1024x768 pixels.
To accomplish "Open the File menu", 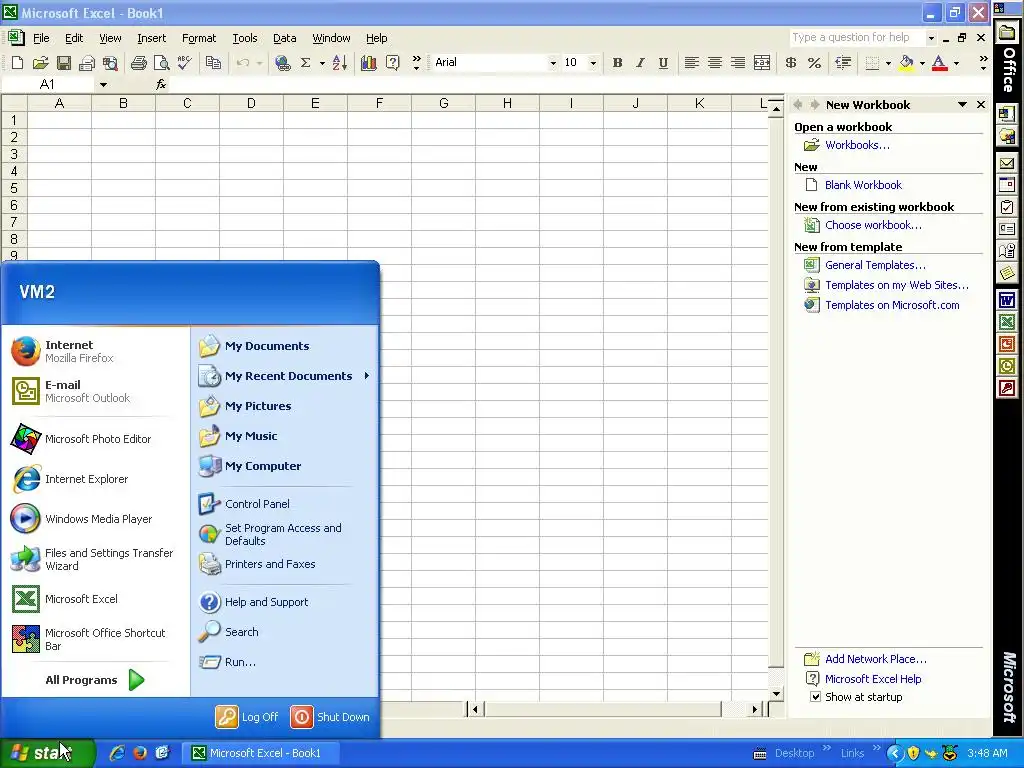I will pos(41,38).
